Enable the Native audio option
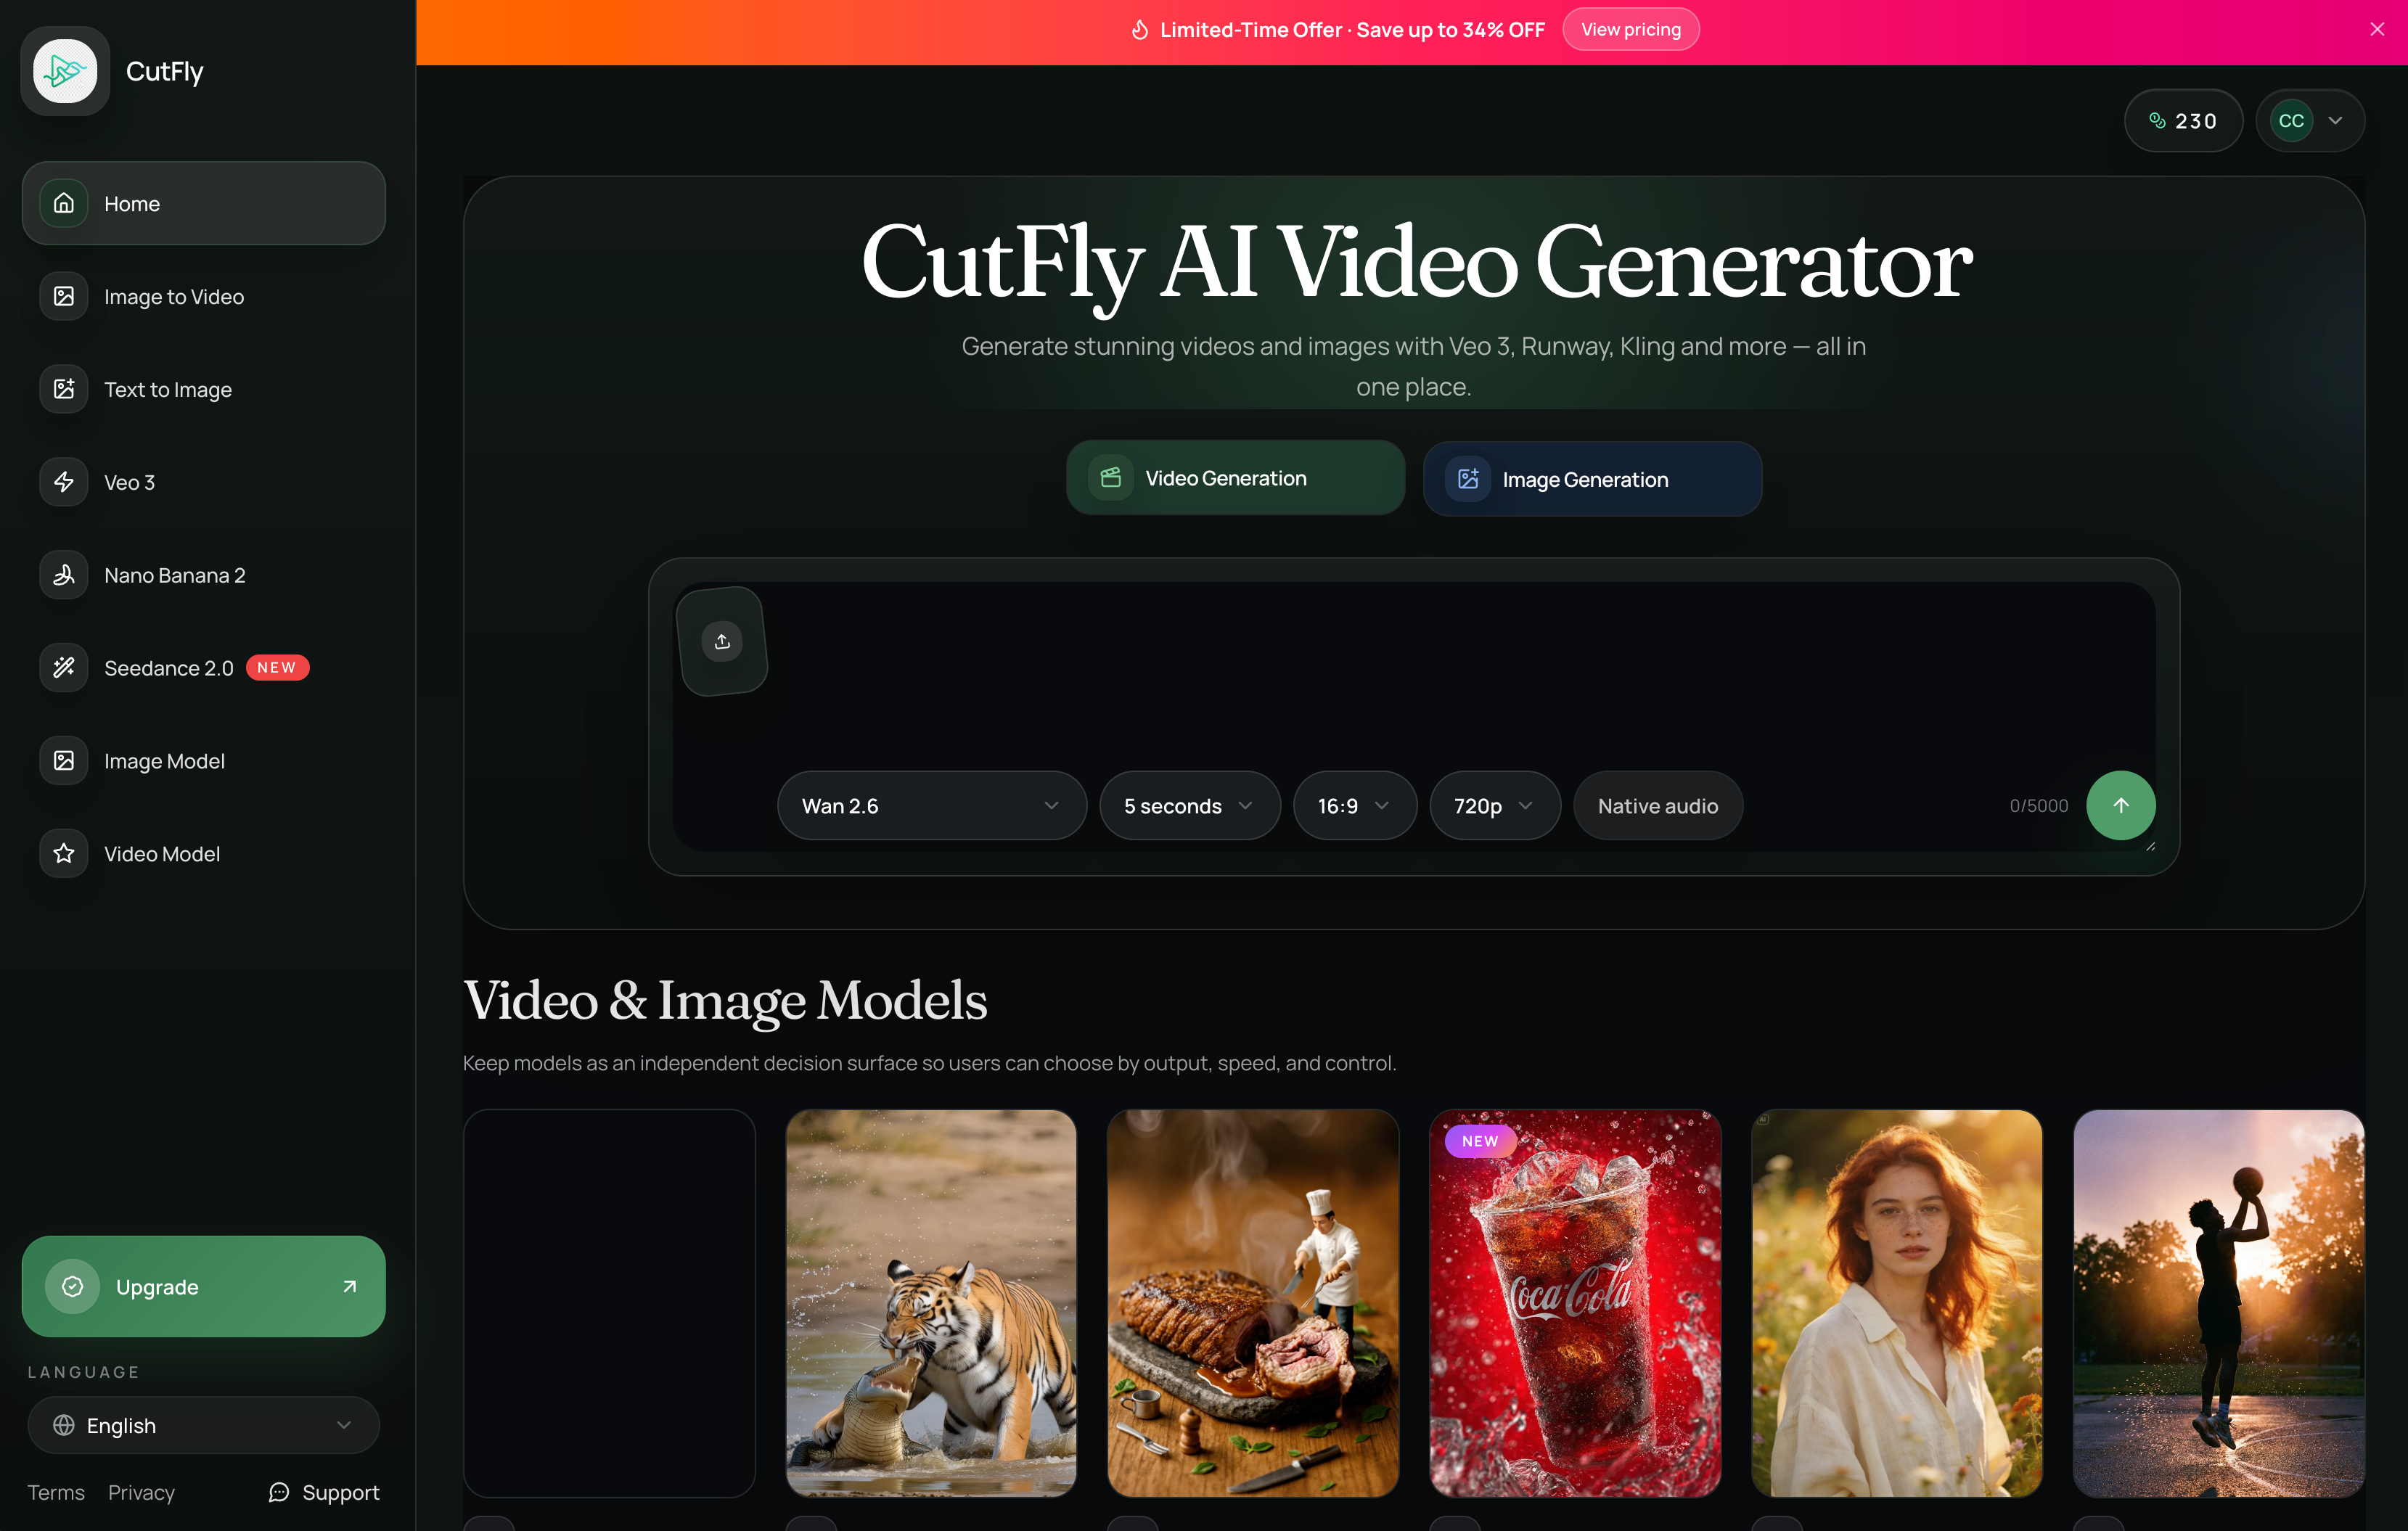Image resolution: width=2408 pixels, height=1531 pixels. click(1656, 805)
